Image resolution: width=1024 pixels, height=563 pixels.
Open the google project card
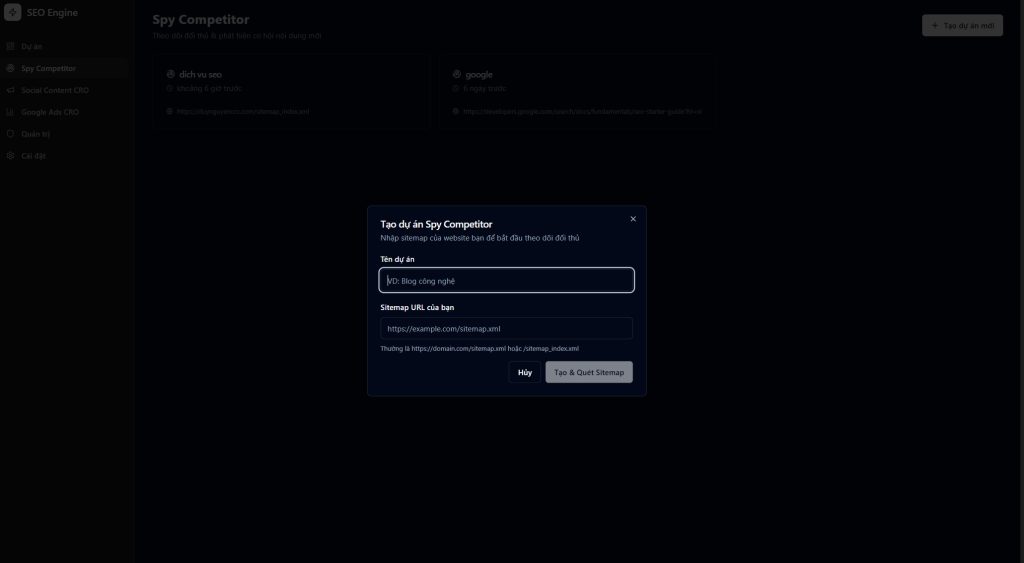[x=577, y=91]
